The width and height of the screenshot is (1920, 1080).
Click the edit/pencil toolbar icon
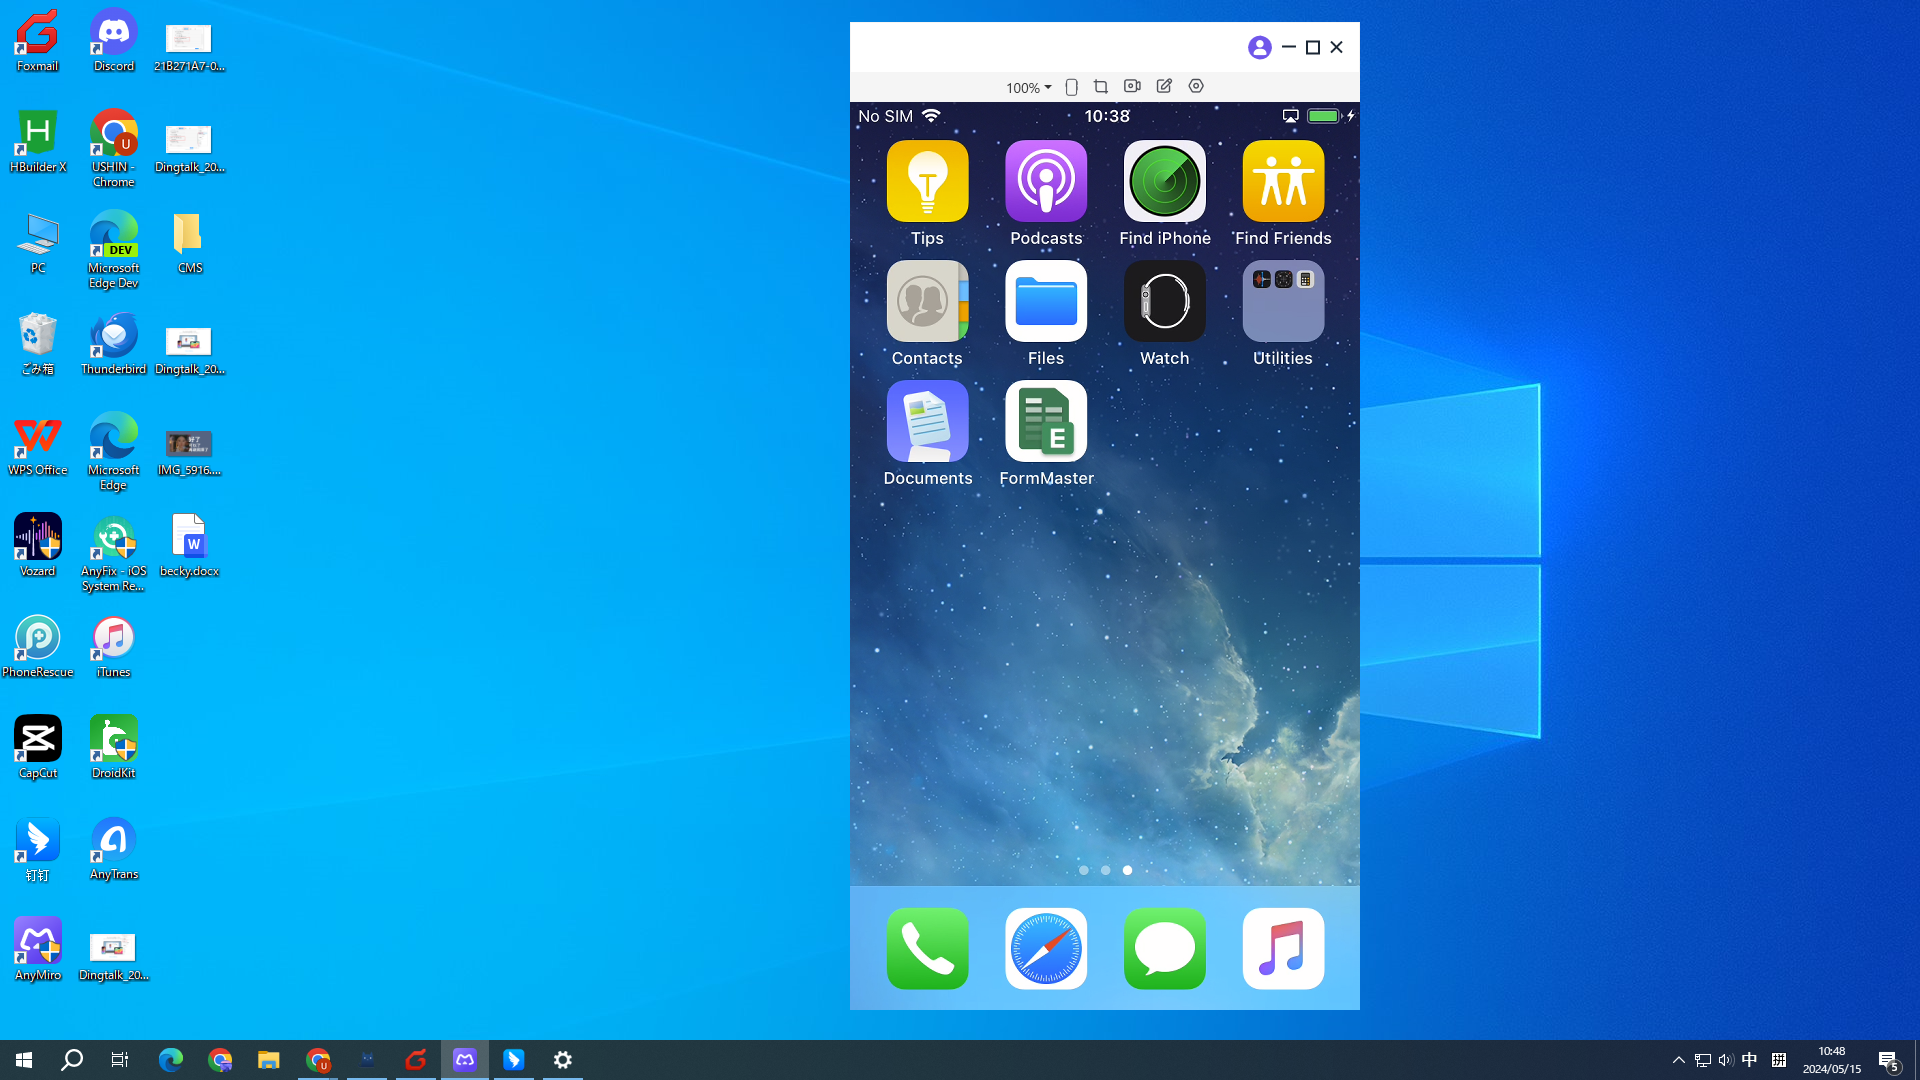[1164, 86]
